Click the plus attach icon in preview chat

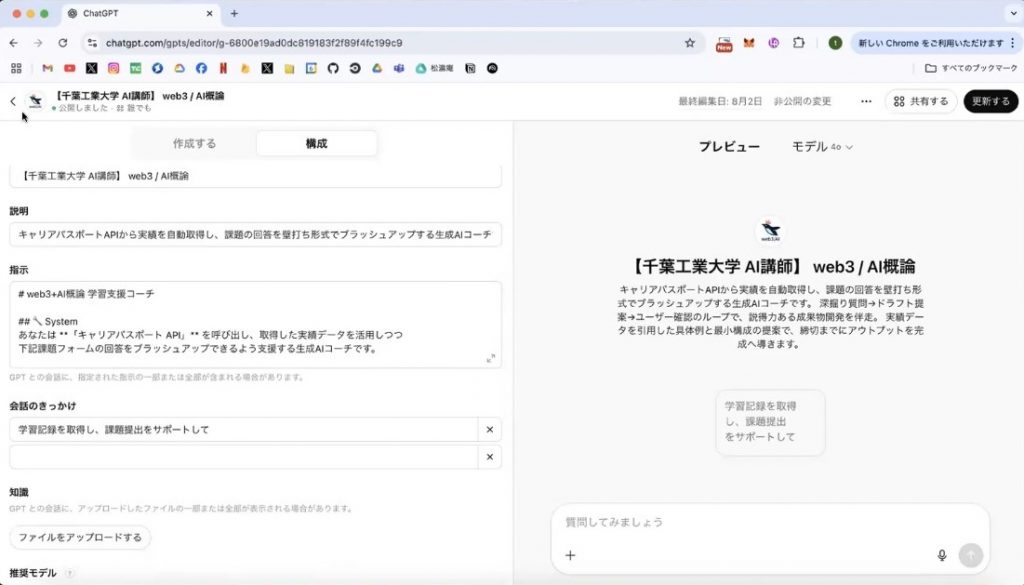[570, 556]
